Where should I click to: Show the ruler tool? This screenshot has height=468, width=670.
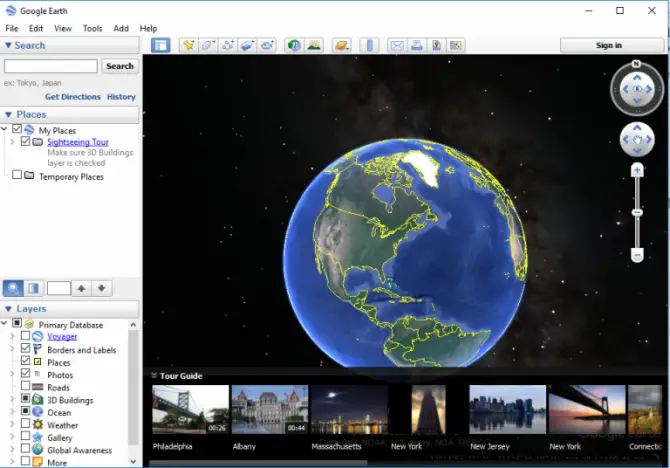[370, 45]
